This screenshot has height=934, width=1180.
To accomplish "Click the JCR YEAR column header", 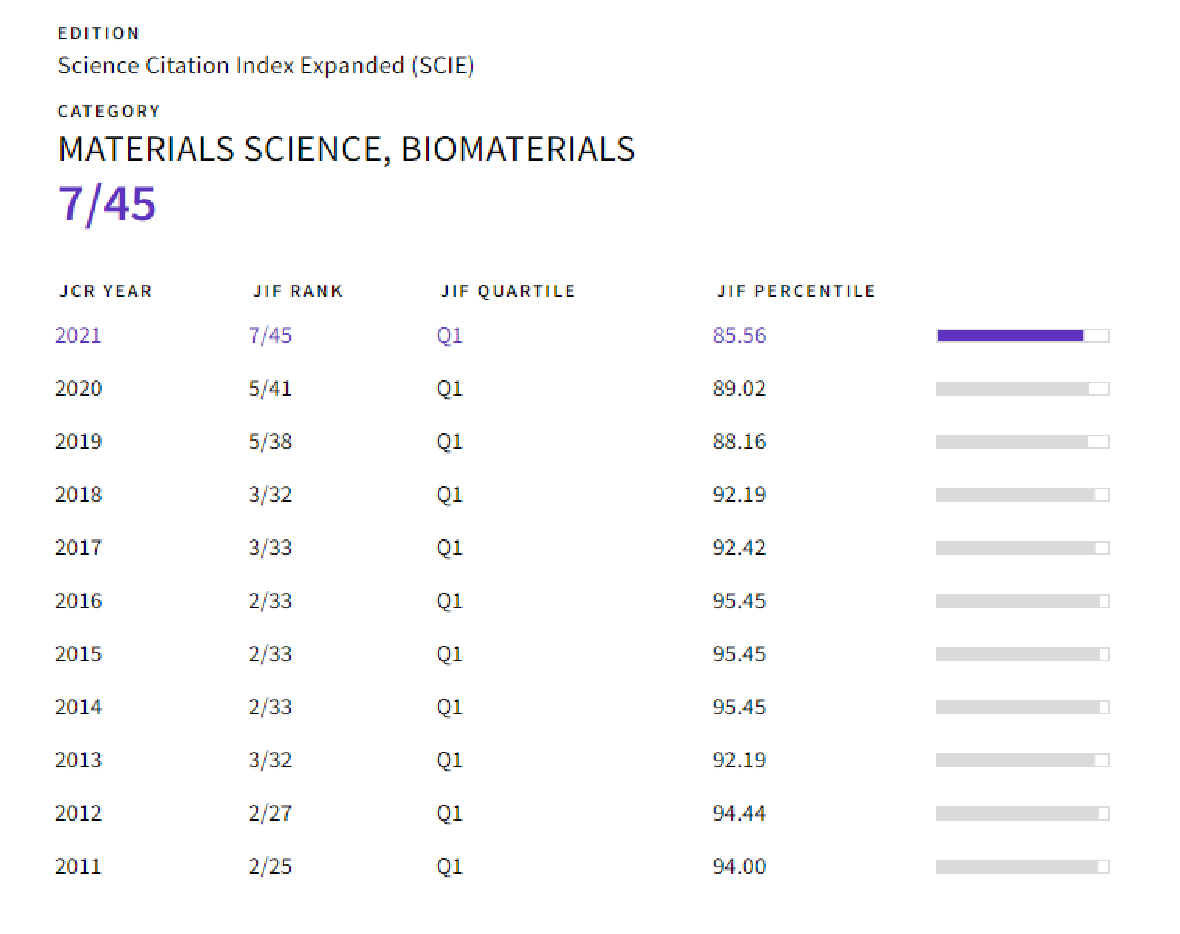I will tap(105, 292).
